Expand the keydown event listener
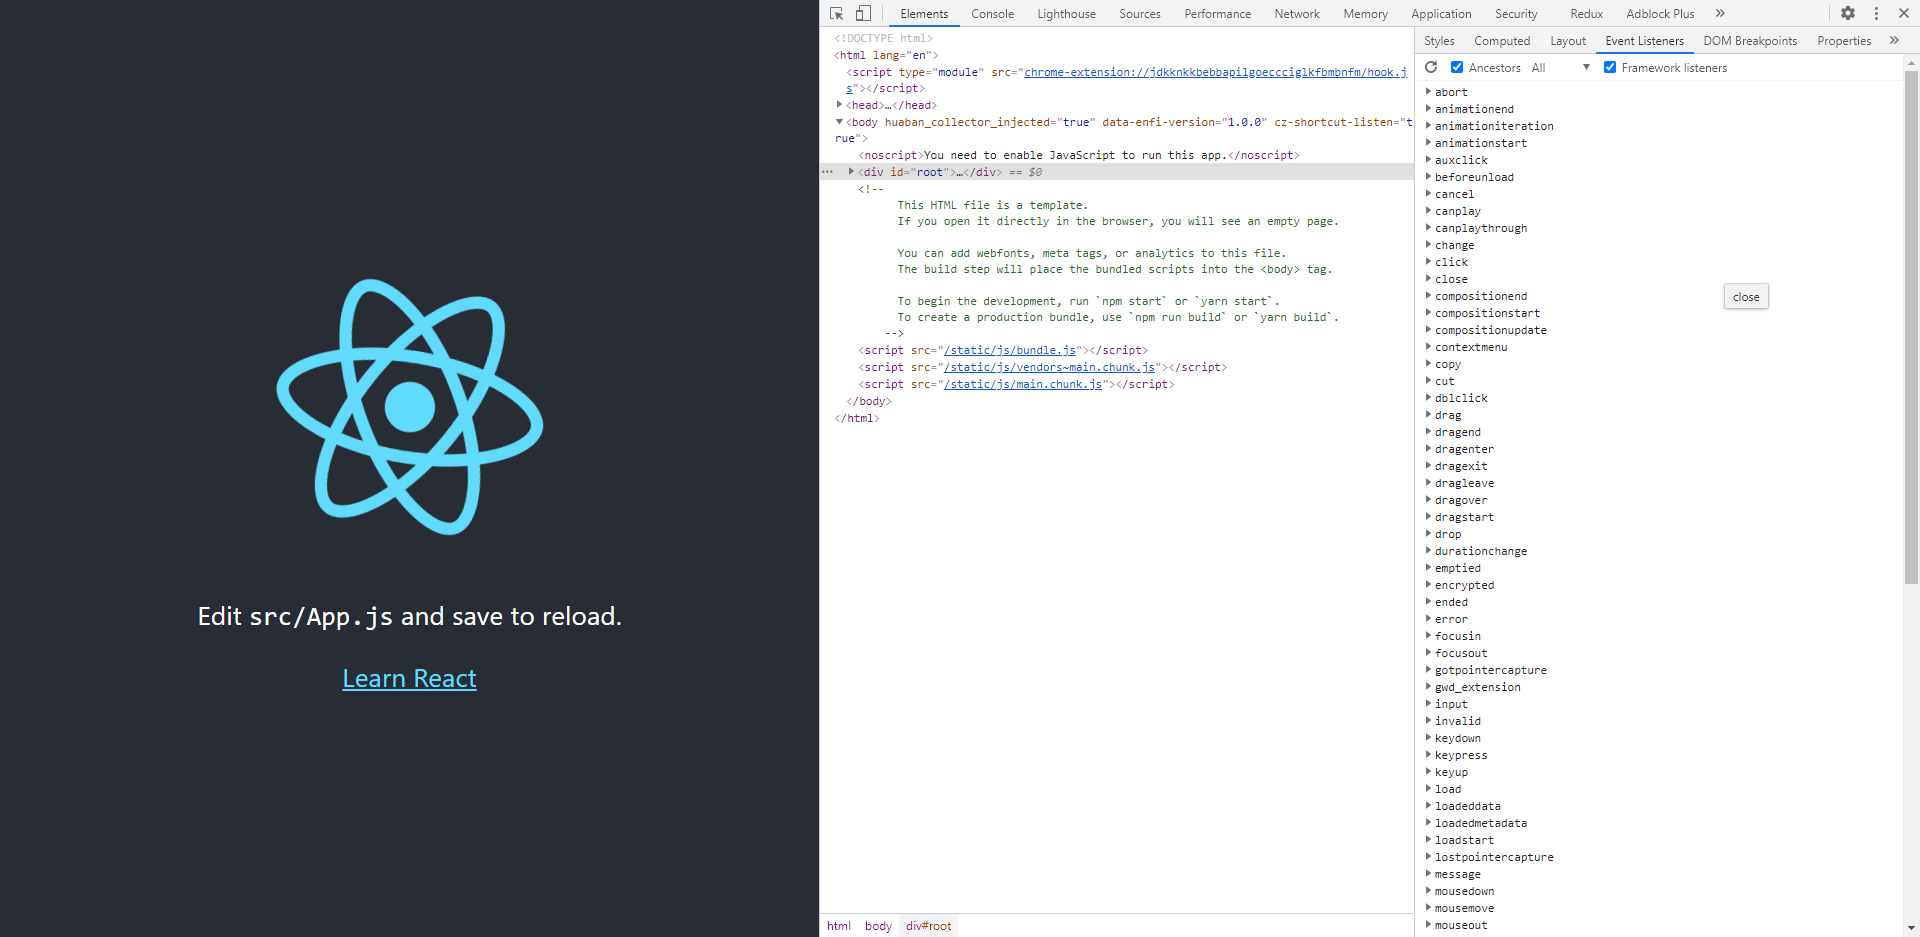Image resolution: width=1920 pixels, height=937 pixels. (x=1428, y=737)
